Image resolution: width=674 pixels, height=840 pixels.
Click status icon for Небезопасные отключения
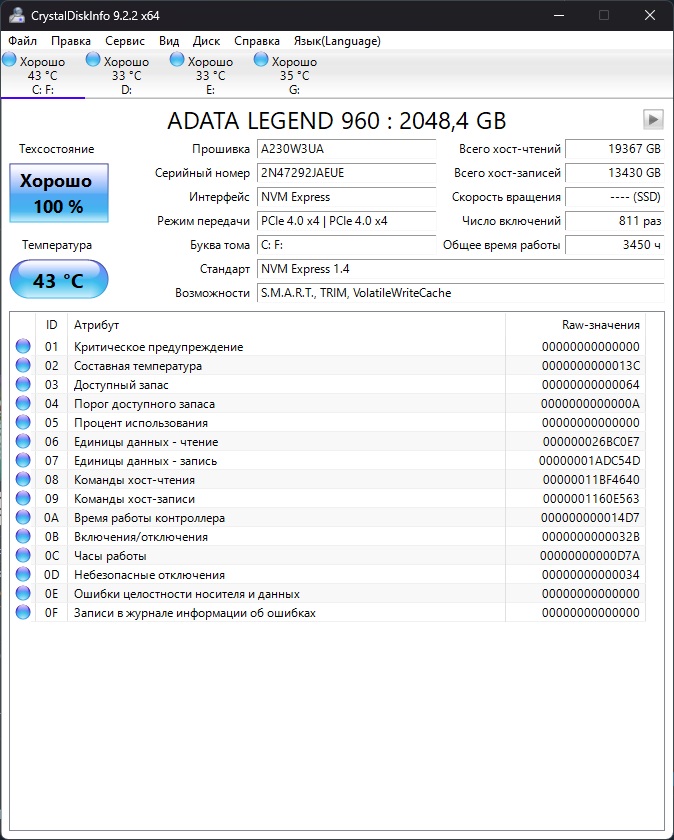[23, 574]
